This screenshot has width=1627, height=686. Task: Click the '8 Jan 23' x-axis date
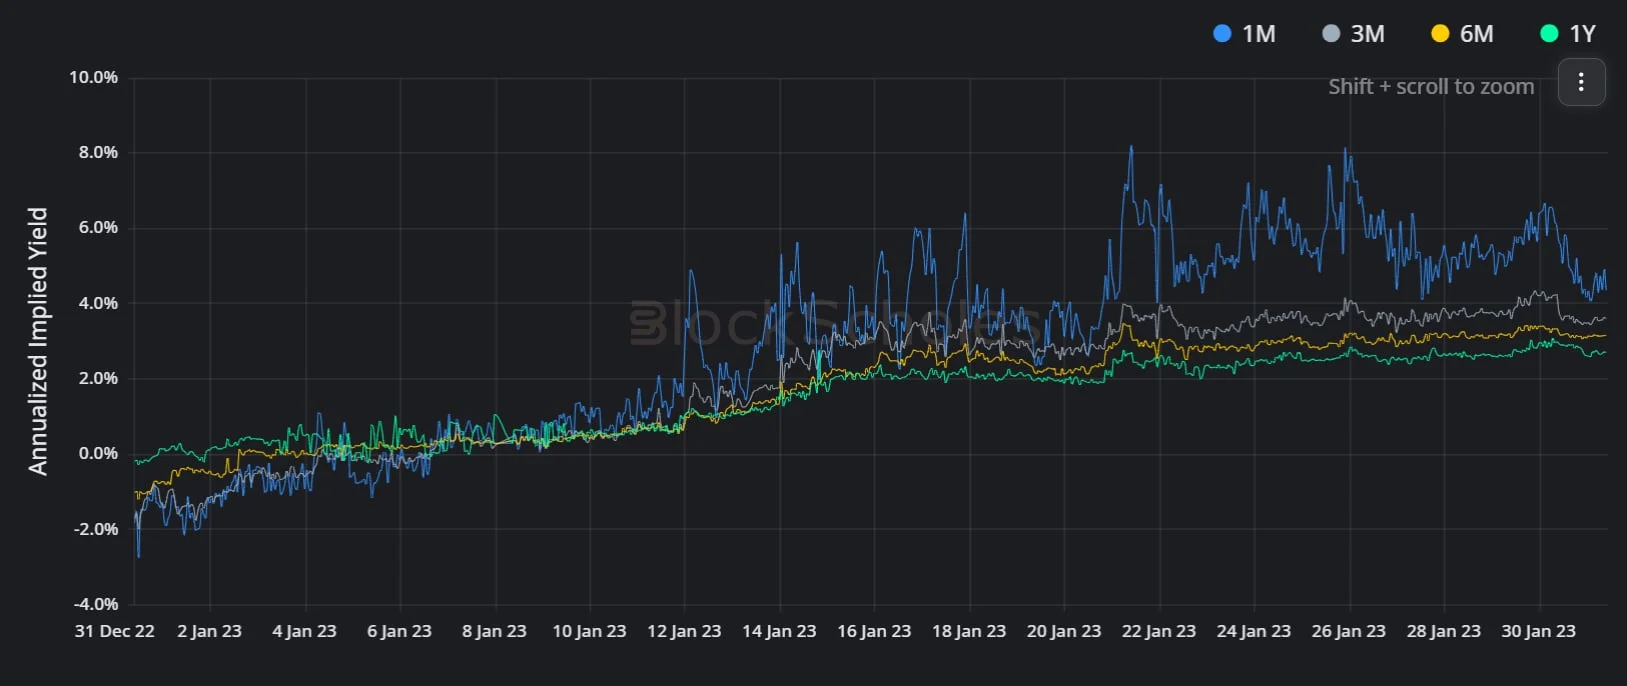pos(494,632)
